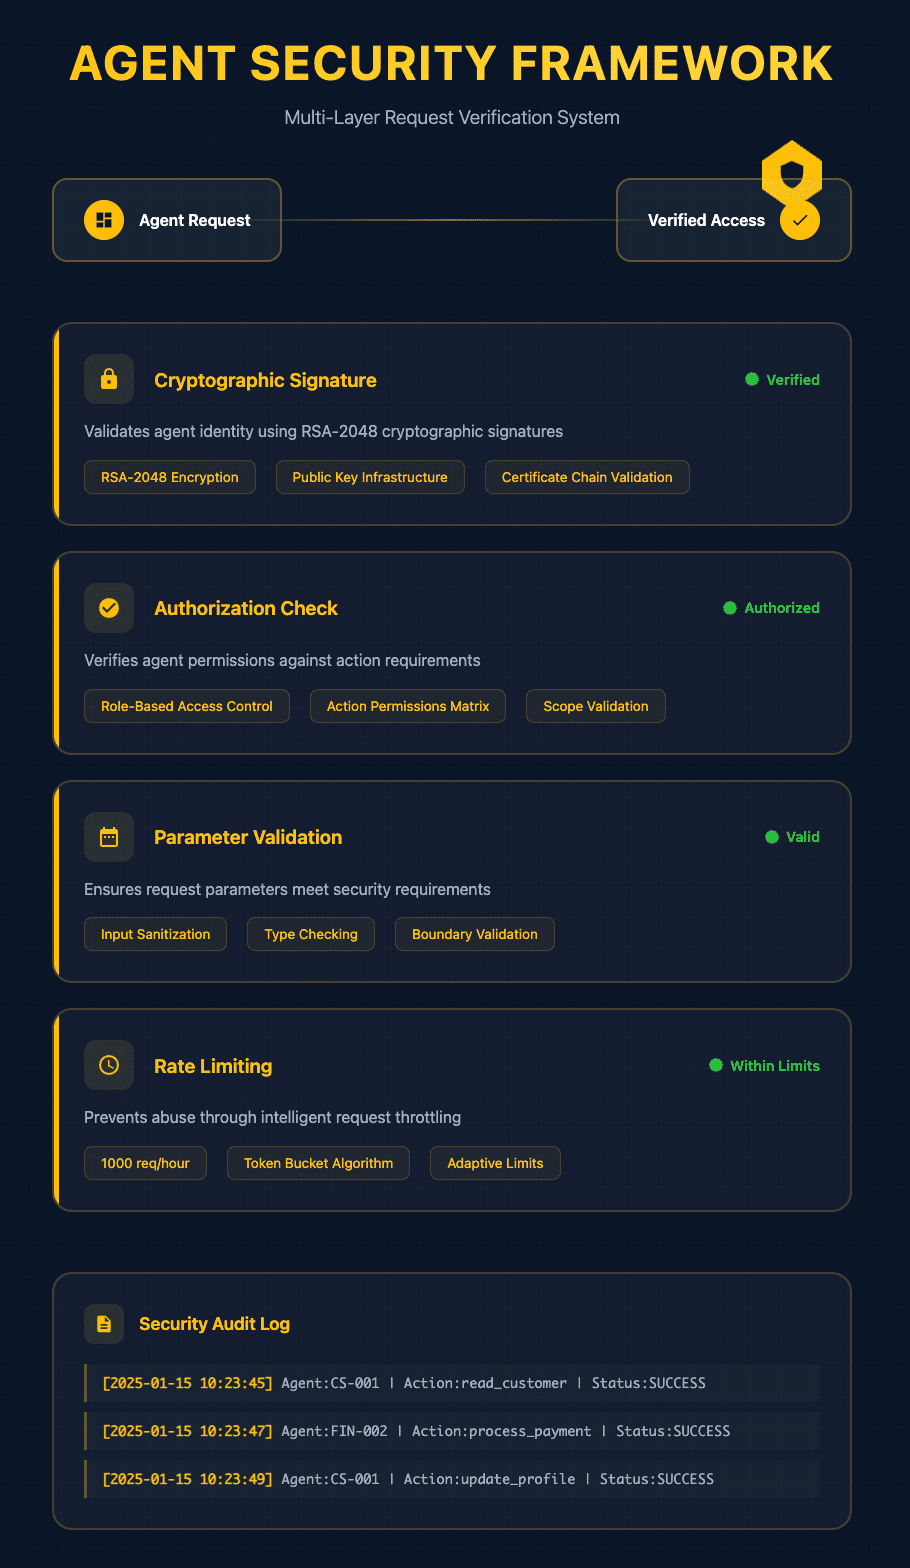Click the Role-Based Access Control tag

point(187,706)
